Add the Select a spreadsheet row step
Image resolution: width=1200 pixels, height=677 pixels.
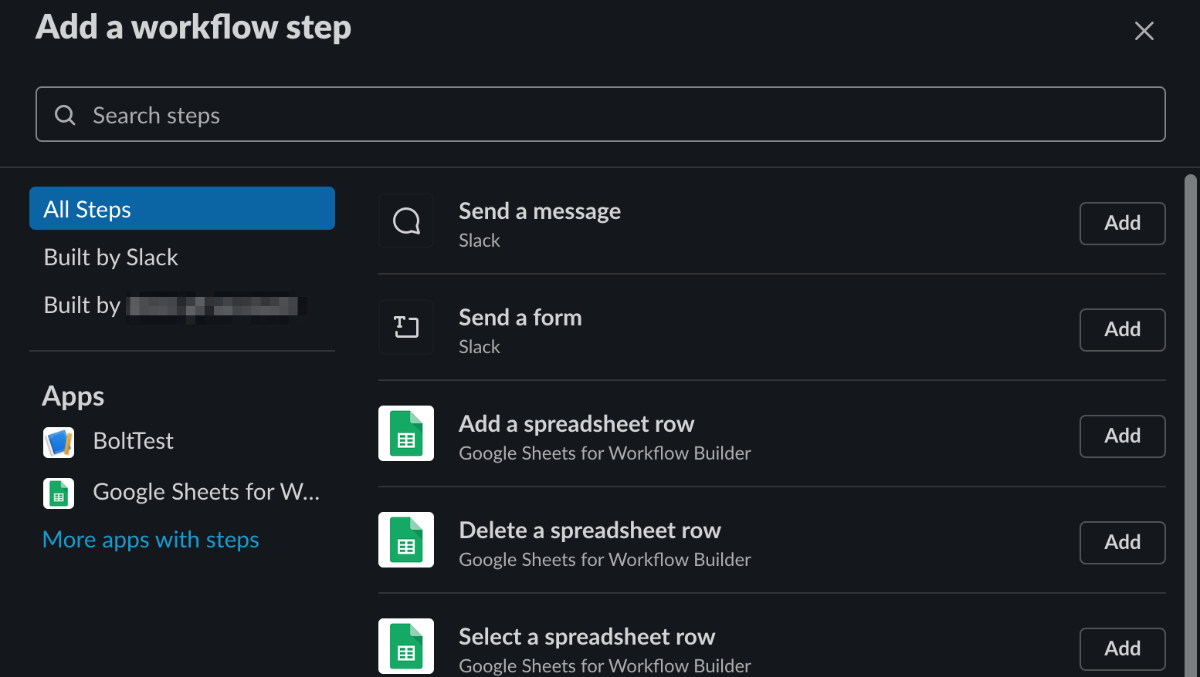1122,648
